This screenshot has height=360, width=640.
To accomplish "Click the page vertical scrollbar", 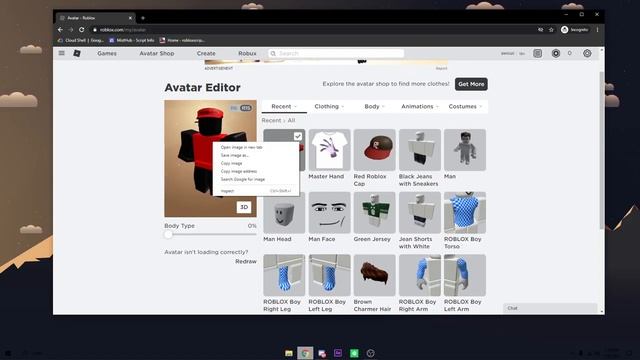I will (602, 150).
